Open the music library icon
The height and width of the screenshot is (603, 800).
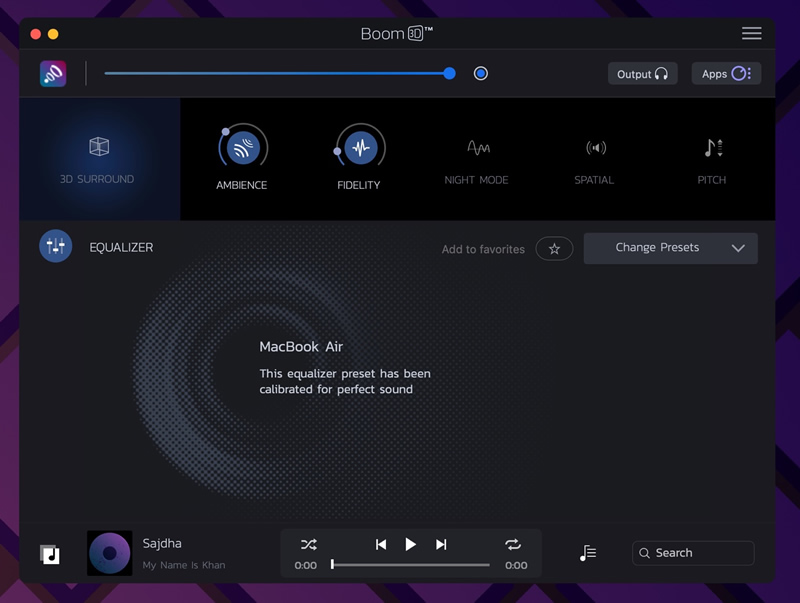point(50,554)
